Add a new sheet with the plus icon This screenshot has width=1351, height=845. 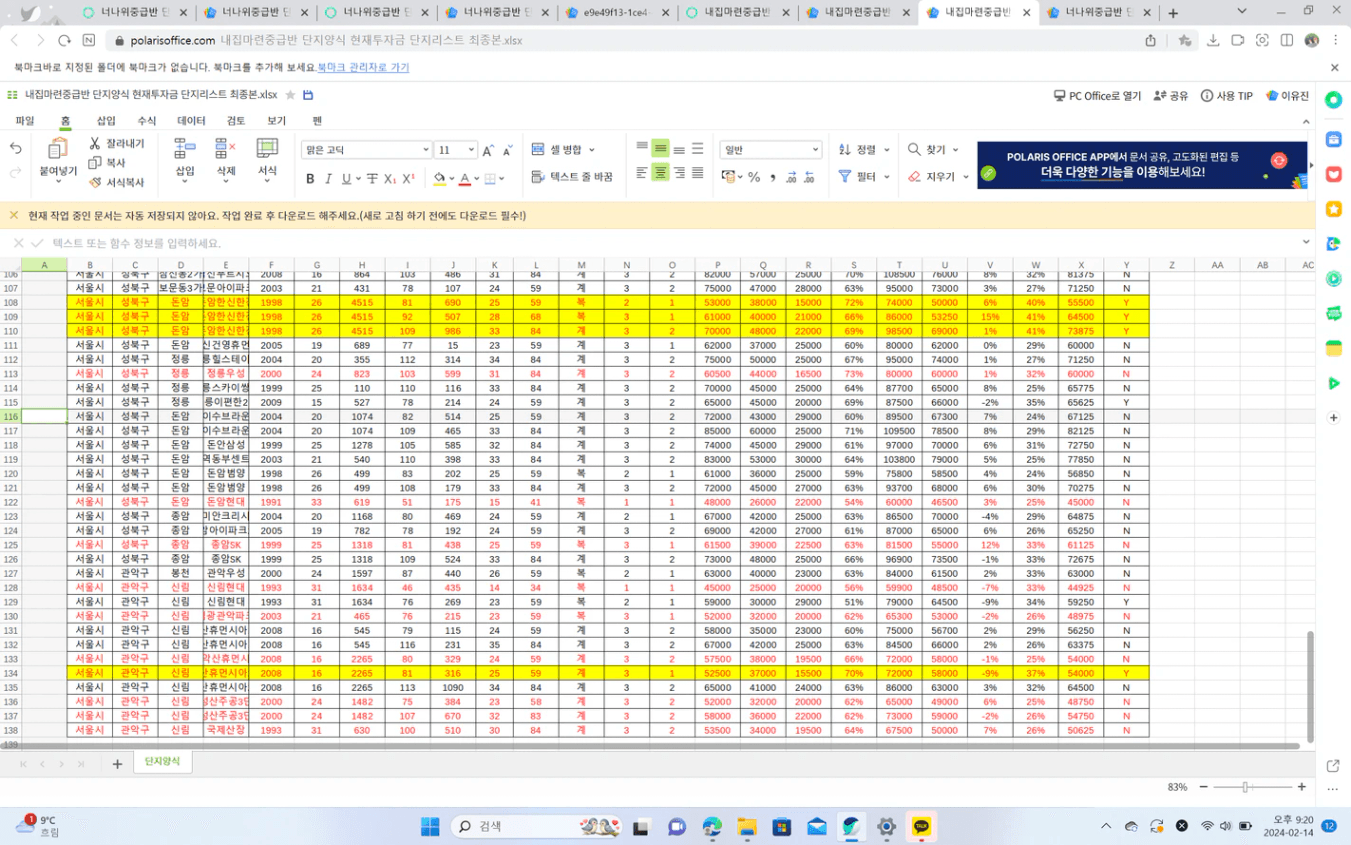coord(117,764)
